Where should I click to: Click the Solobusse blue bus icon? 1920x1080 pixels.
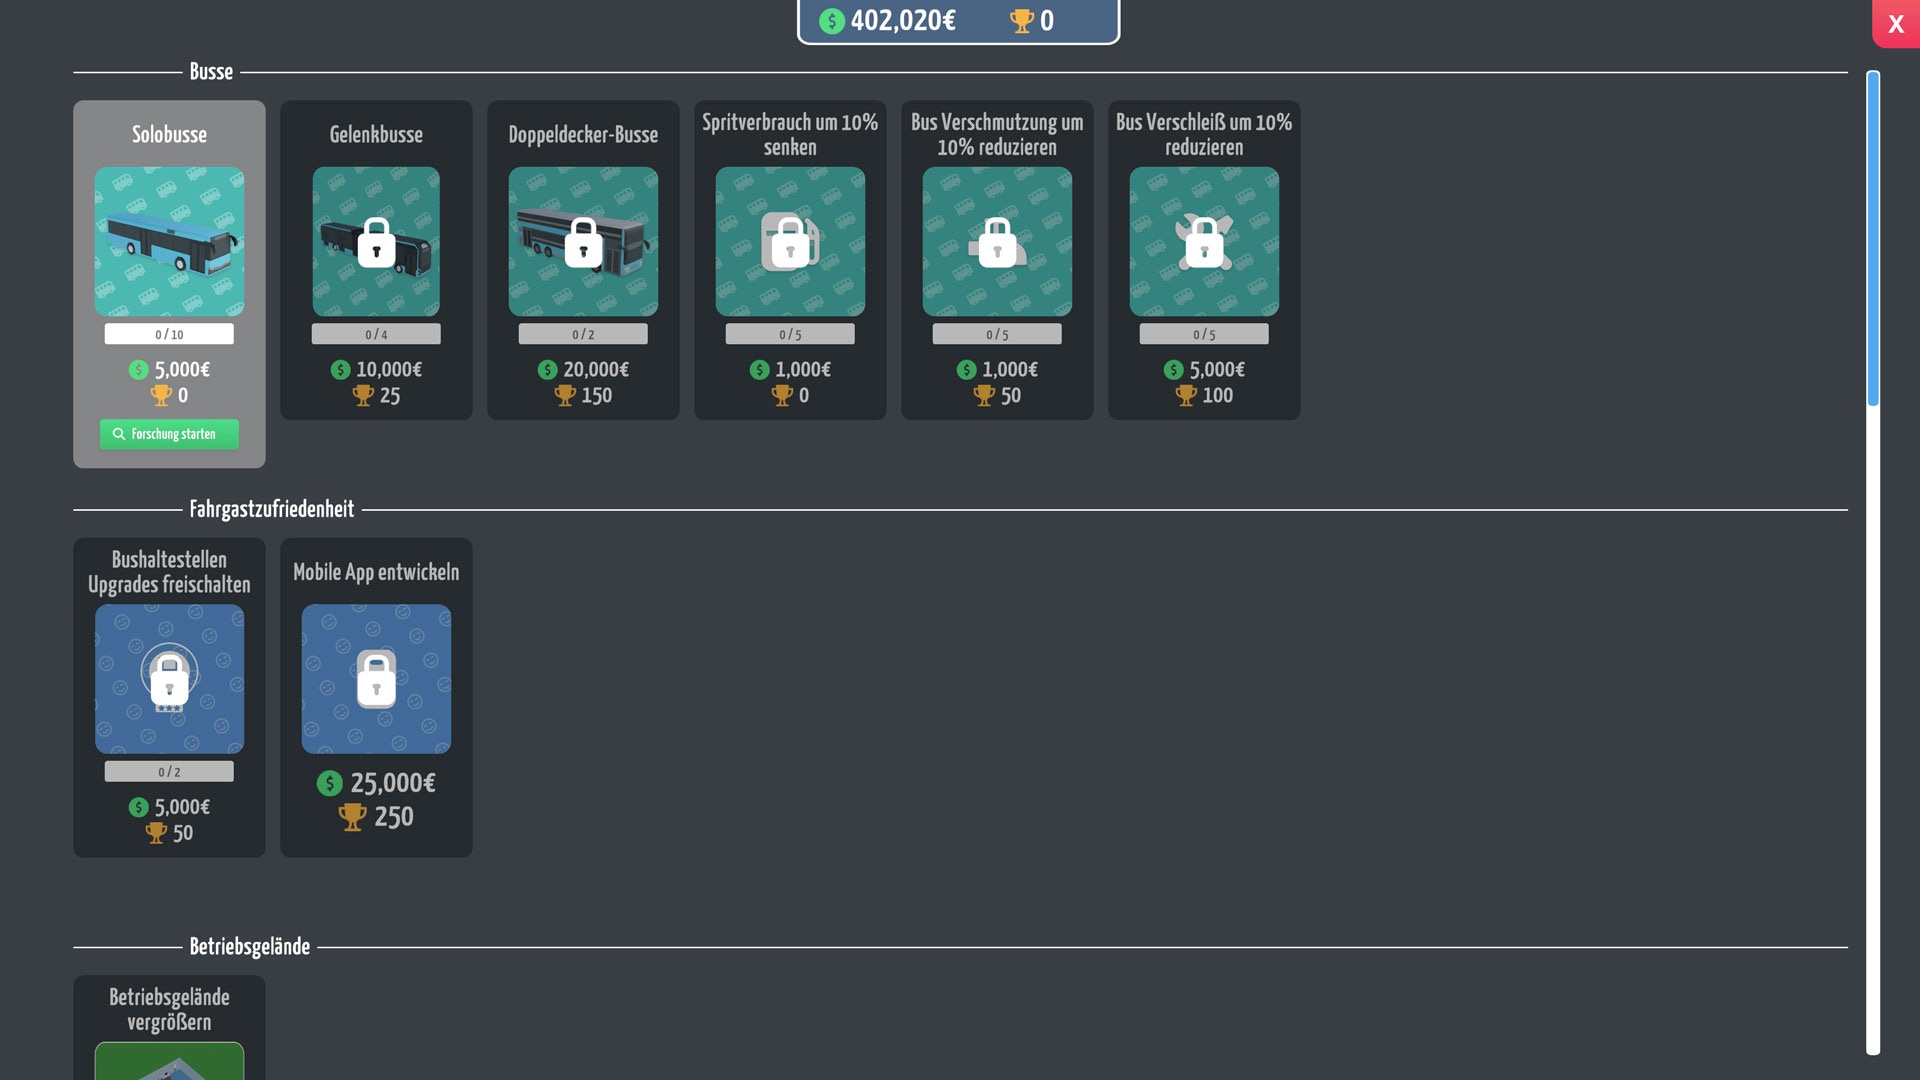tap(169, 241)
